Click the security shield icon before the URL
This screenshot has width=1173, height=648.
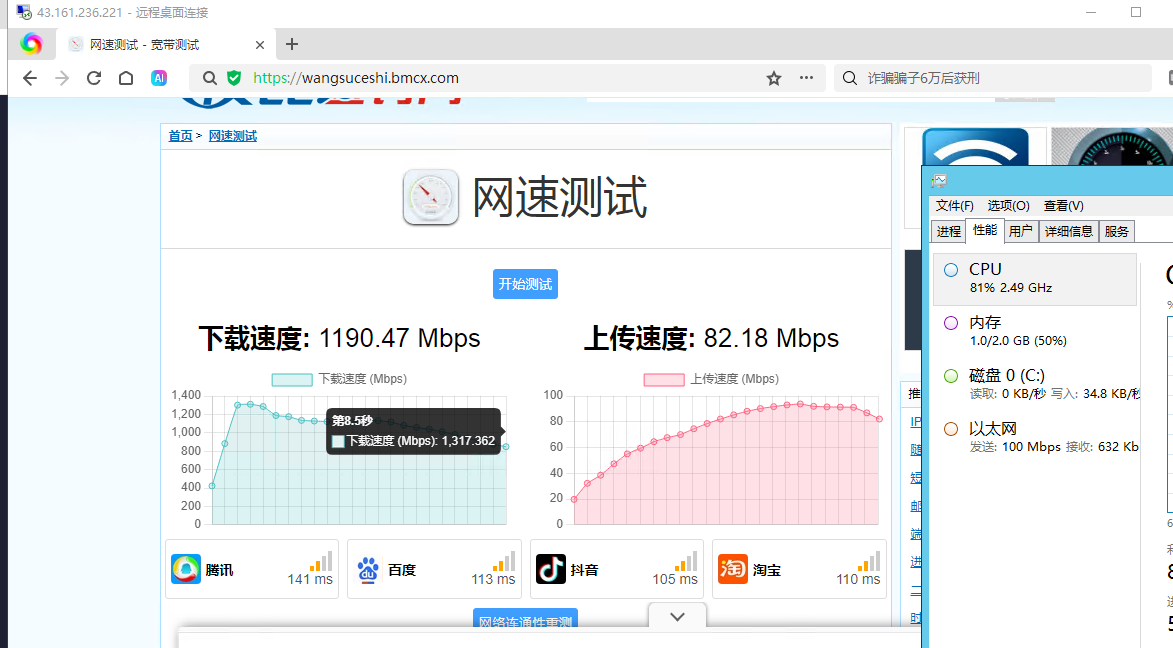234,78
